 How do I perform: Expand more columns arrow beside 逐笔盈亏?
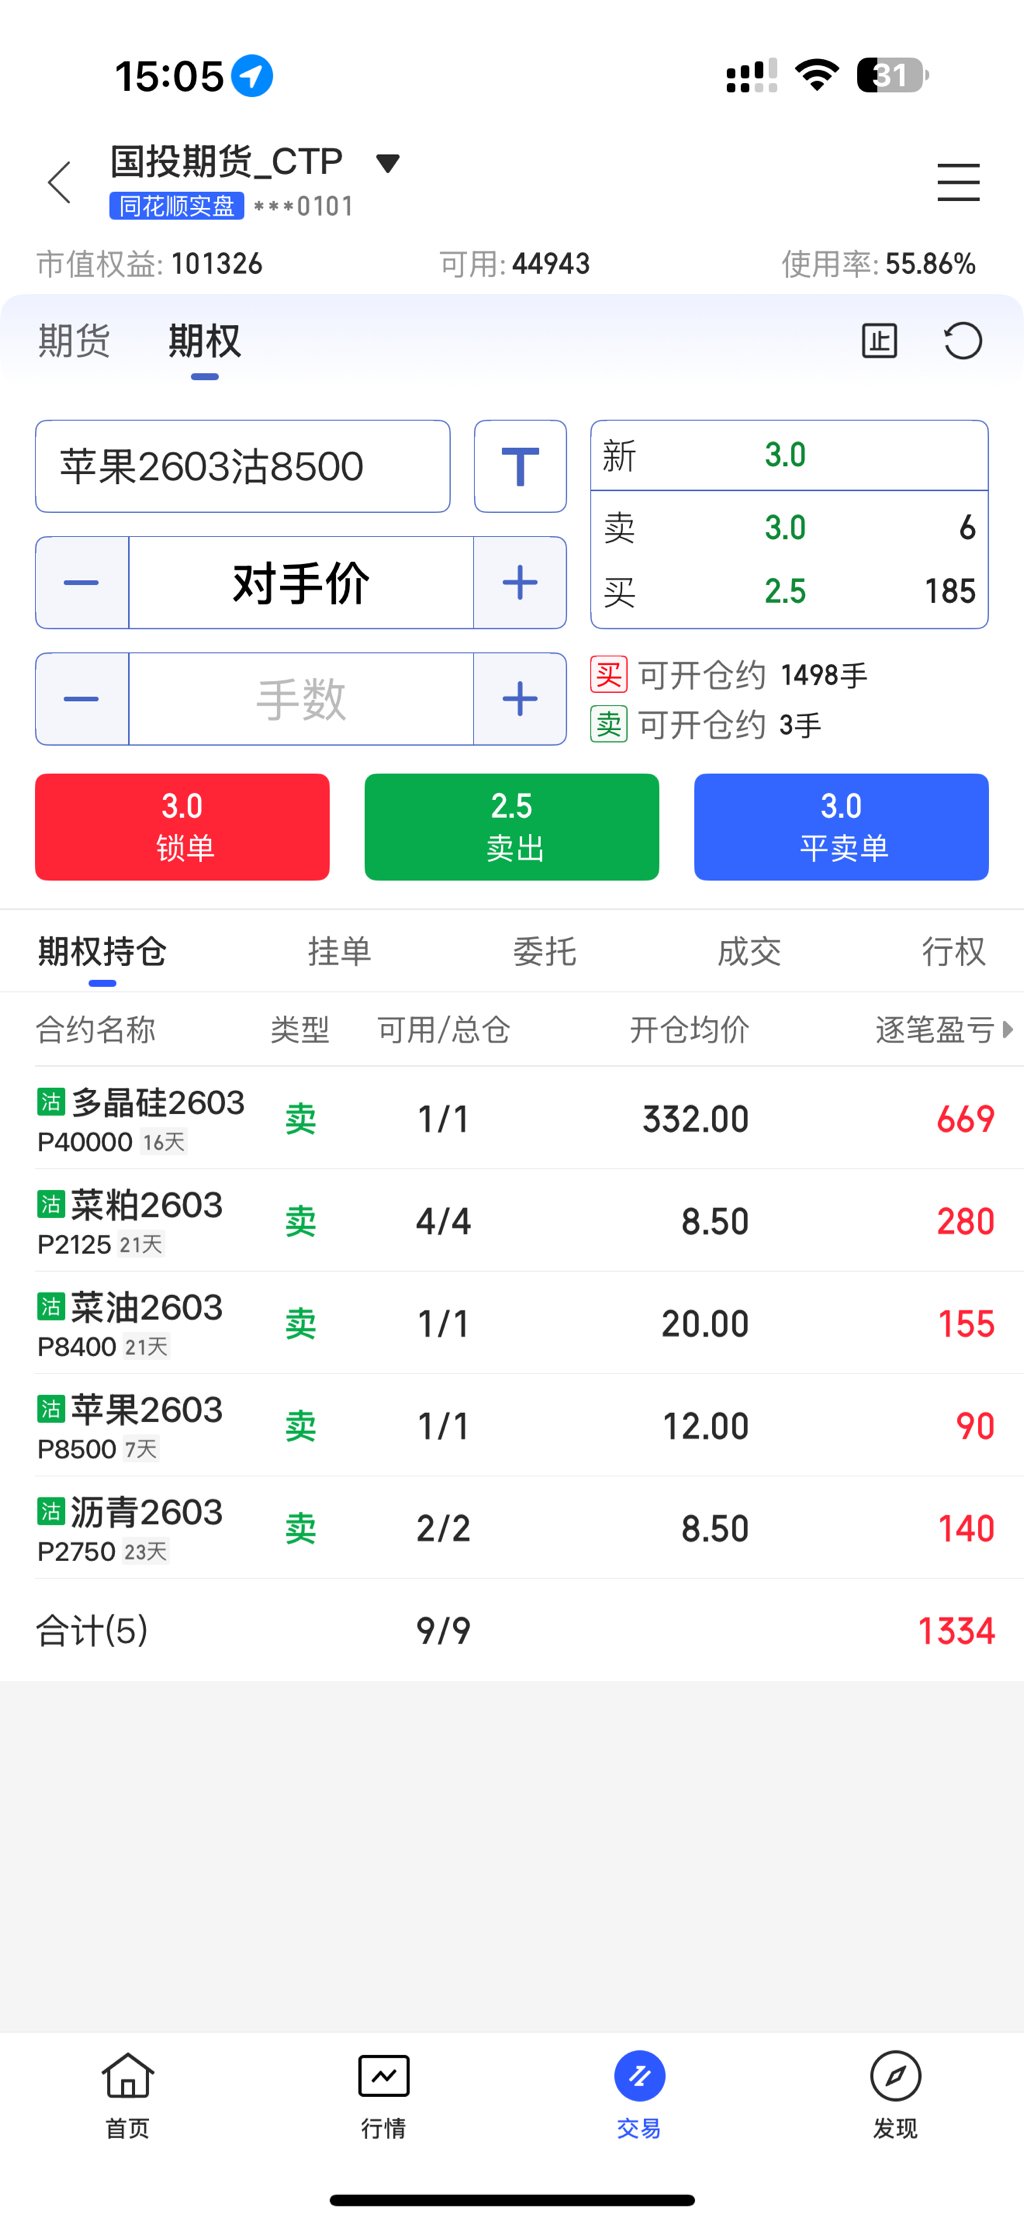pos(1008,1029)
